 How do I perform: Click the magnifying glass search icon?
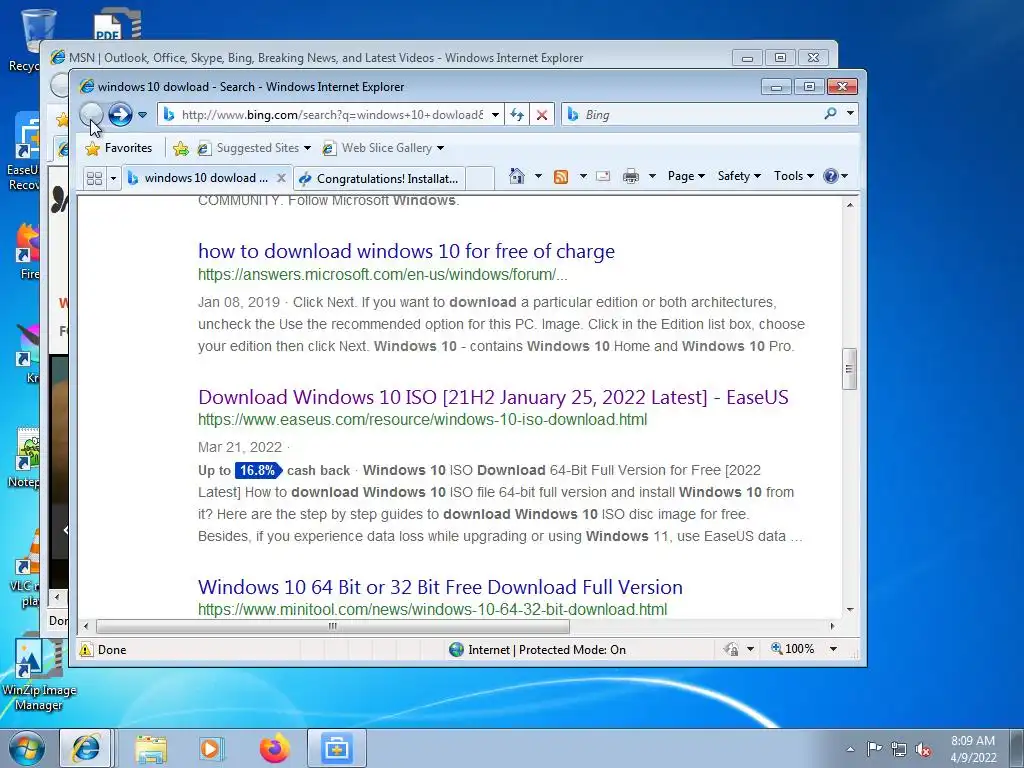[x=831, y=114]
